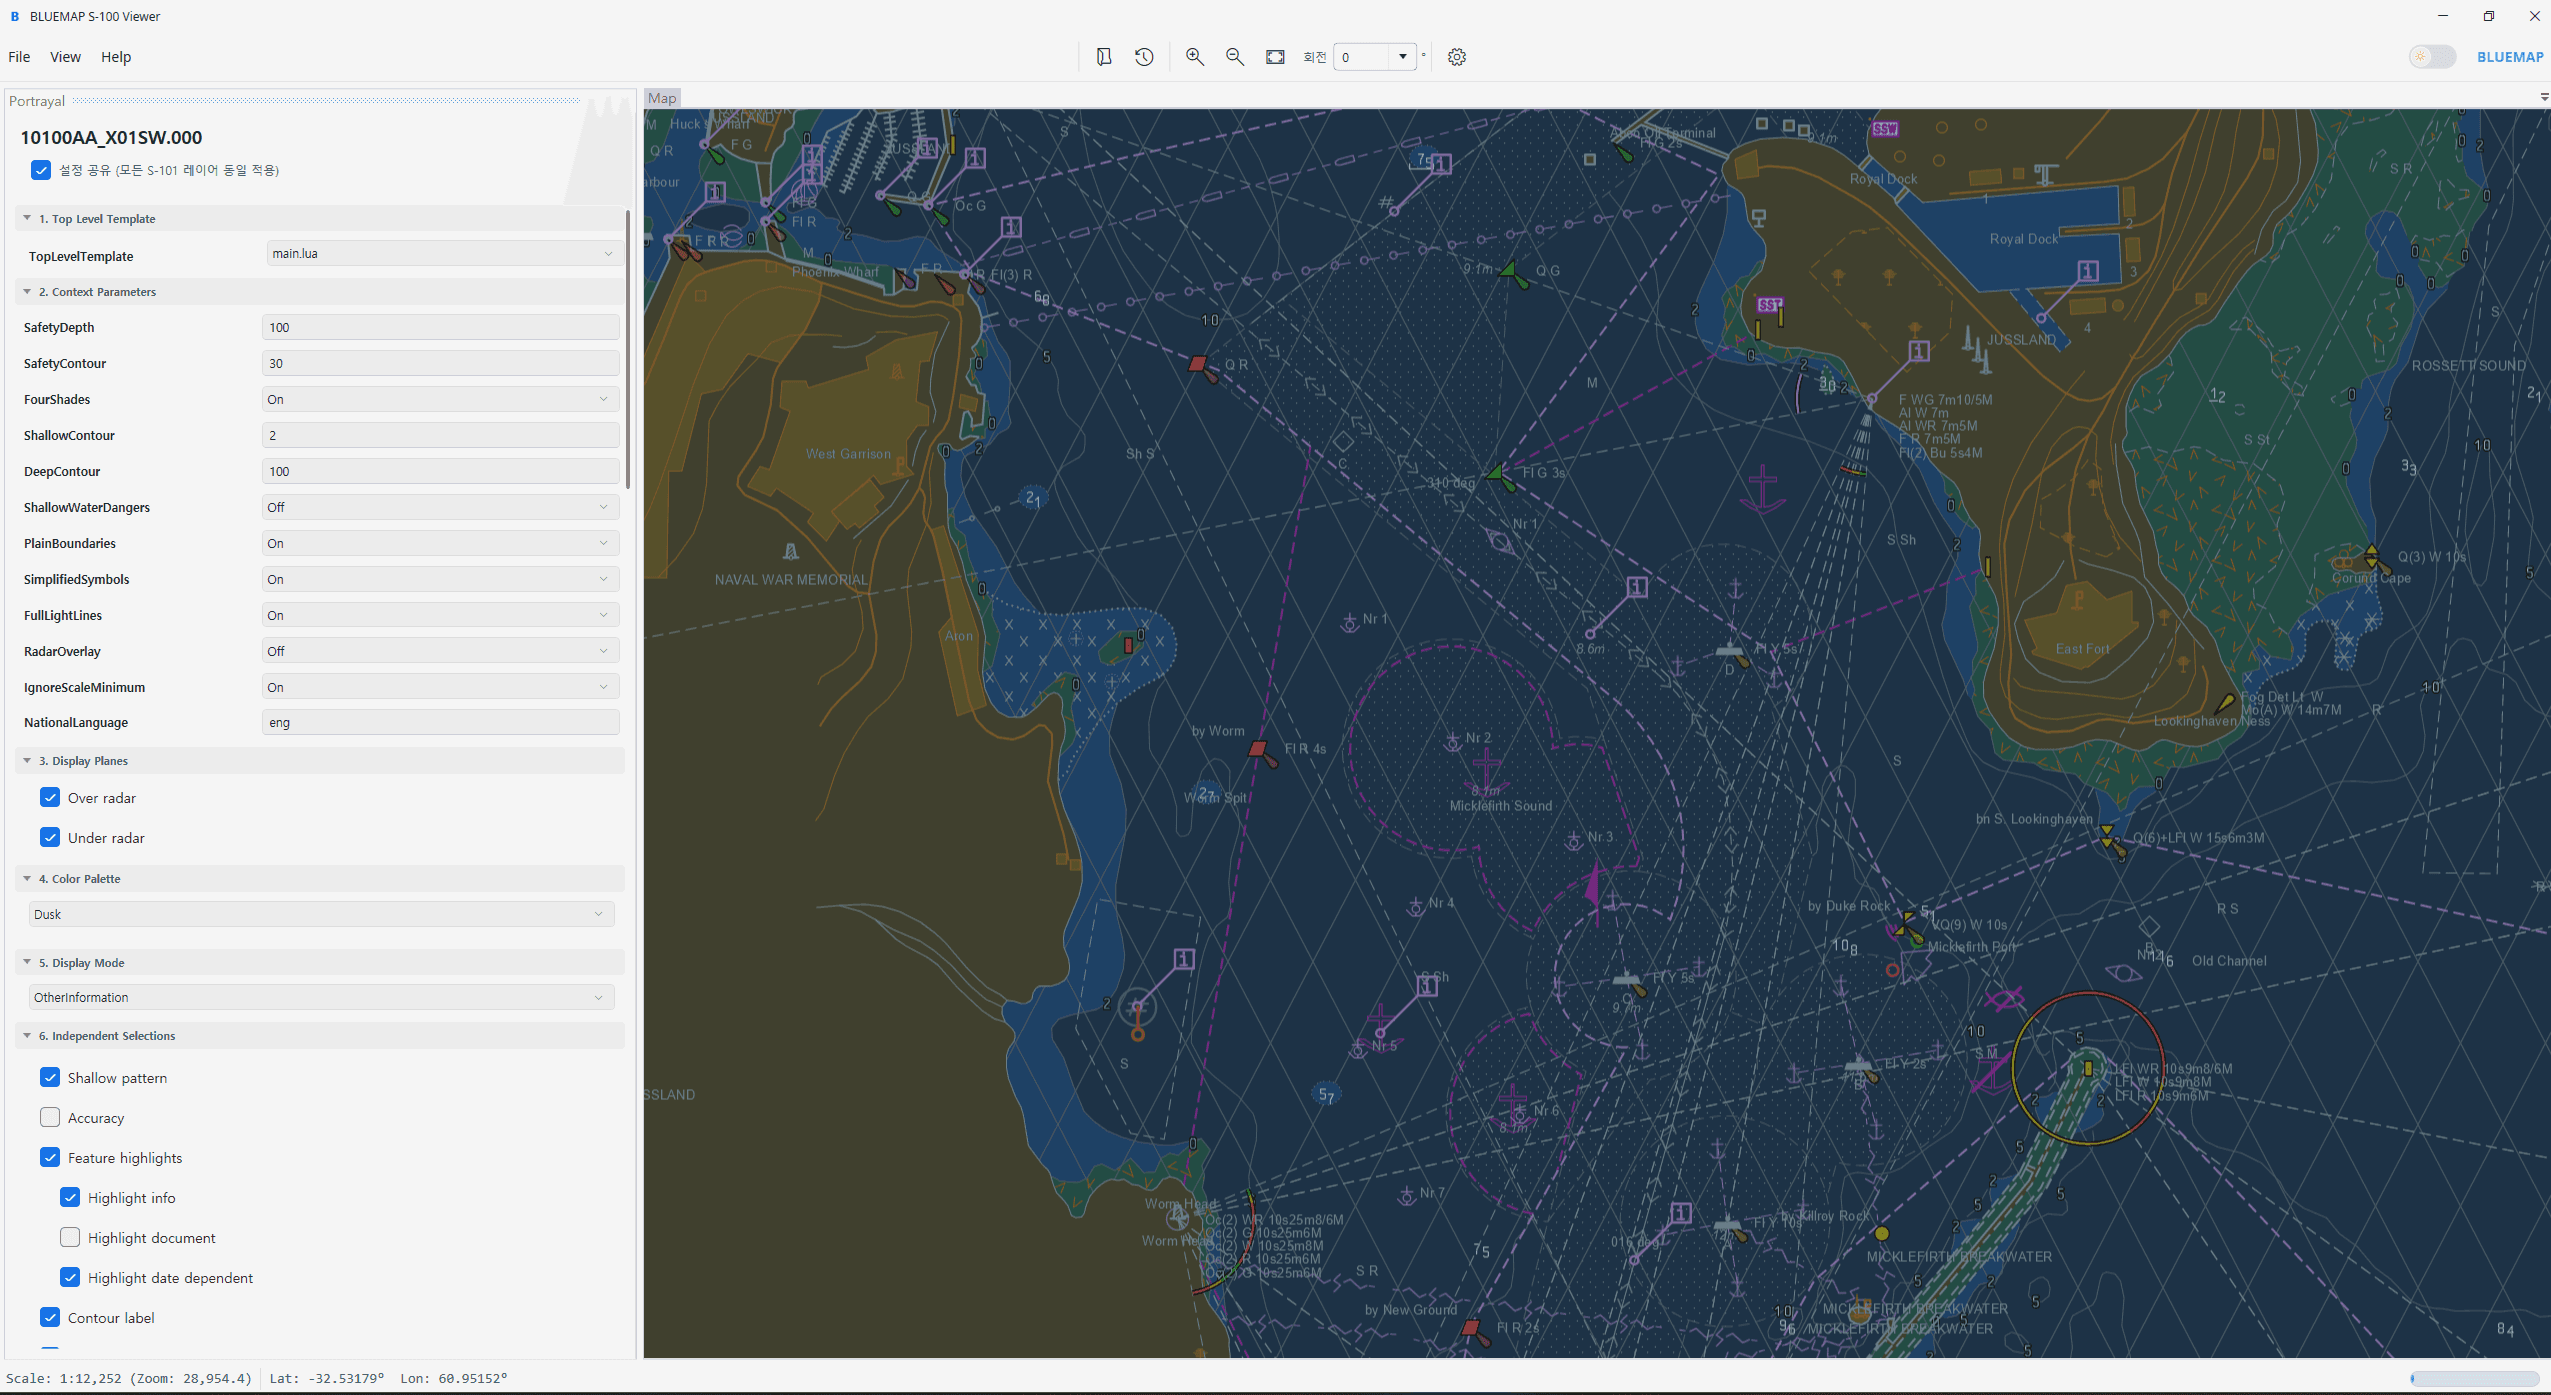2551x1395 pixels.
Task: Click the red beacon on Alon islet
Action: click(x=1129, y=645)
